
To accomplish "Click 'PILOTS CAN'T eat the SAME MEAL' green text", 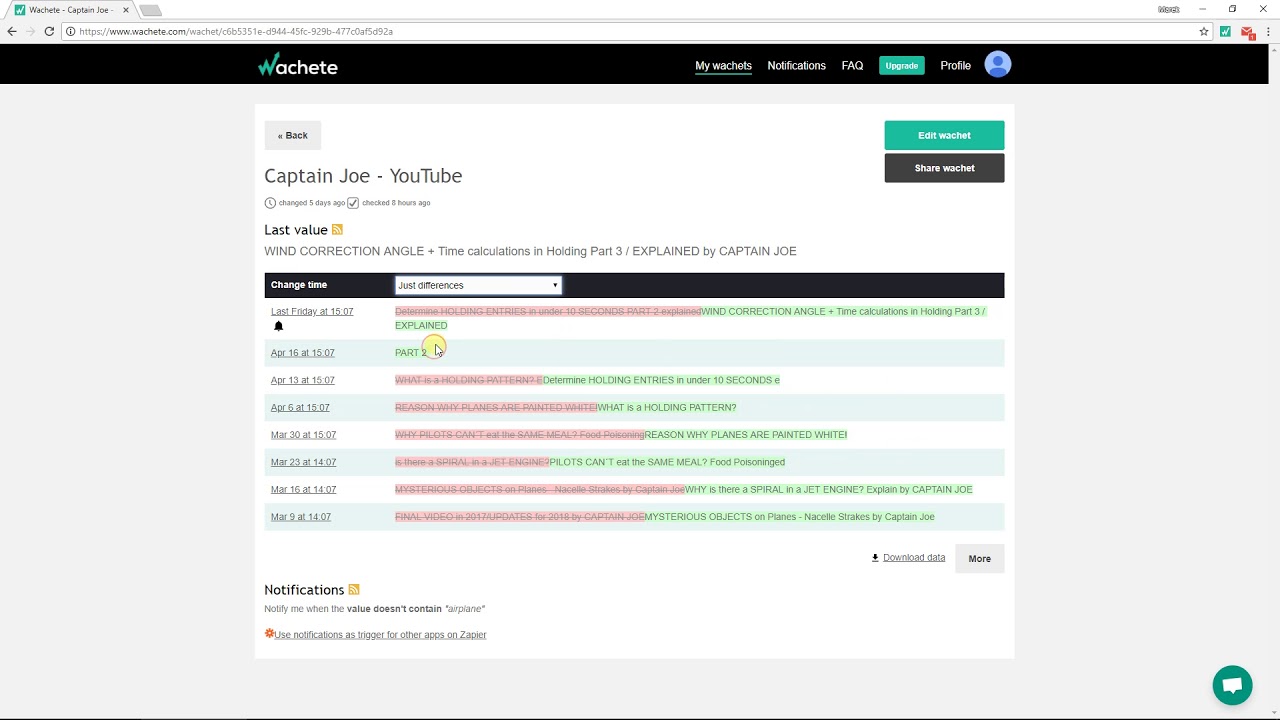I will pyautogui.click(x=667, y=462).
